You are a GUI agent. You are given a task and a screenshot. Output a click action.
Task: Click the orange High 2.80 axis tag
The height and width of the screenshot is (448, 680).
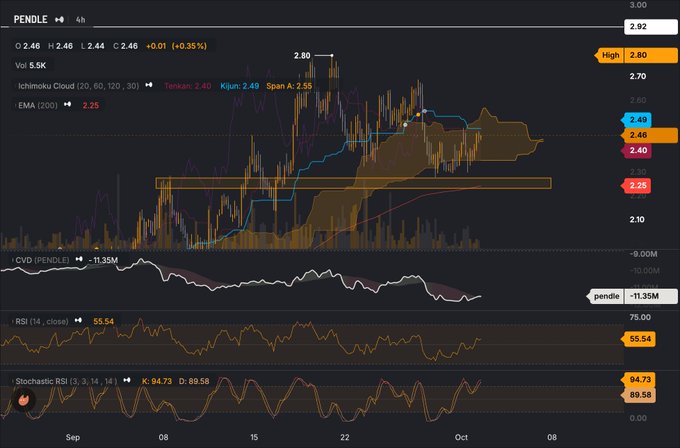coord(636,55)
